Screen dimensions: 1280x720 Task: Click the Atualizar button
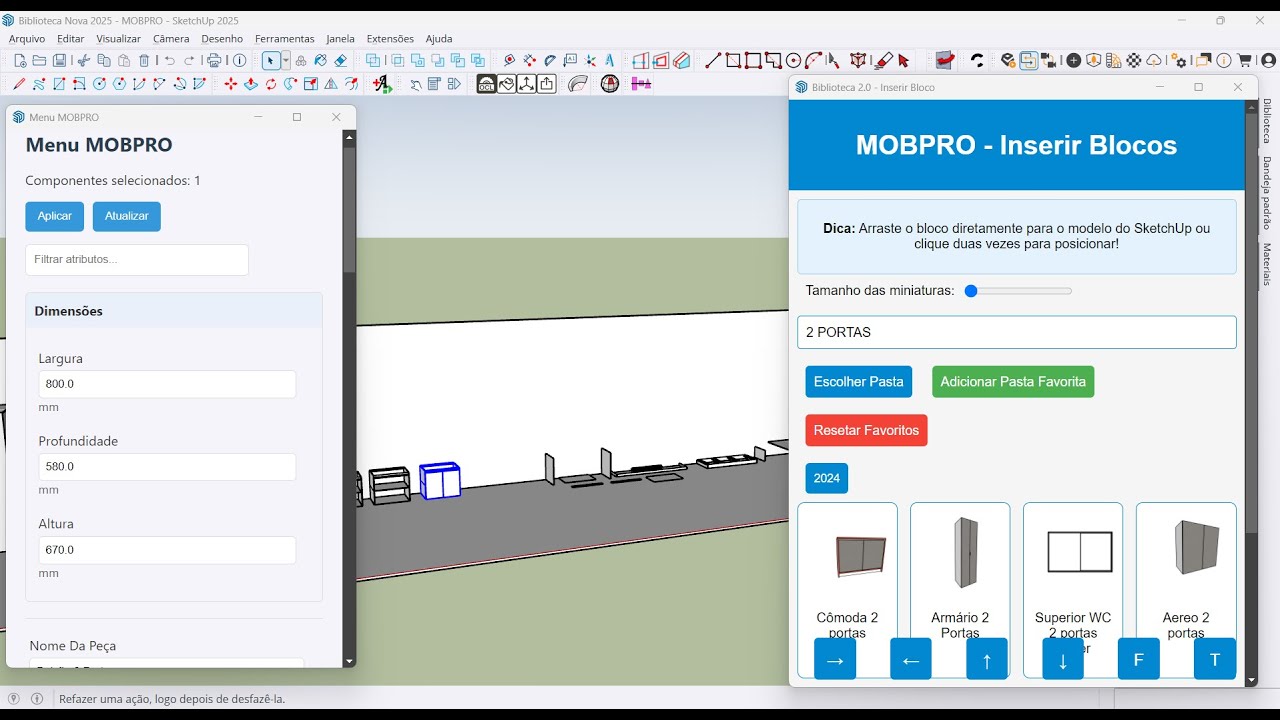point(127,216)
